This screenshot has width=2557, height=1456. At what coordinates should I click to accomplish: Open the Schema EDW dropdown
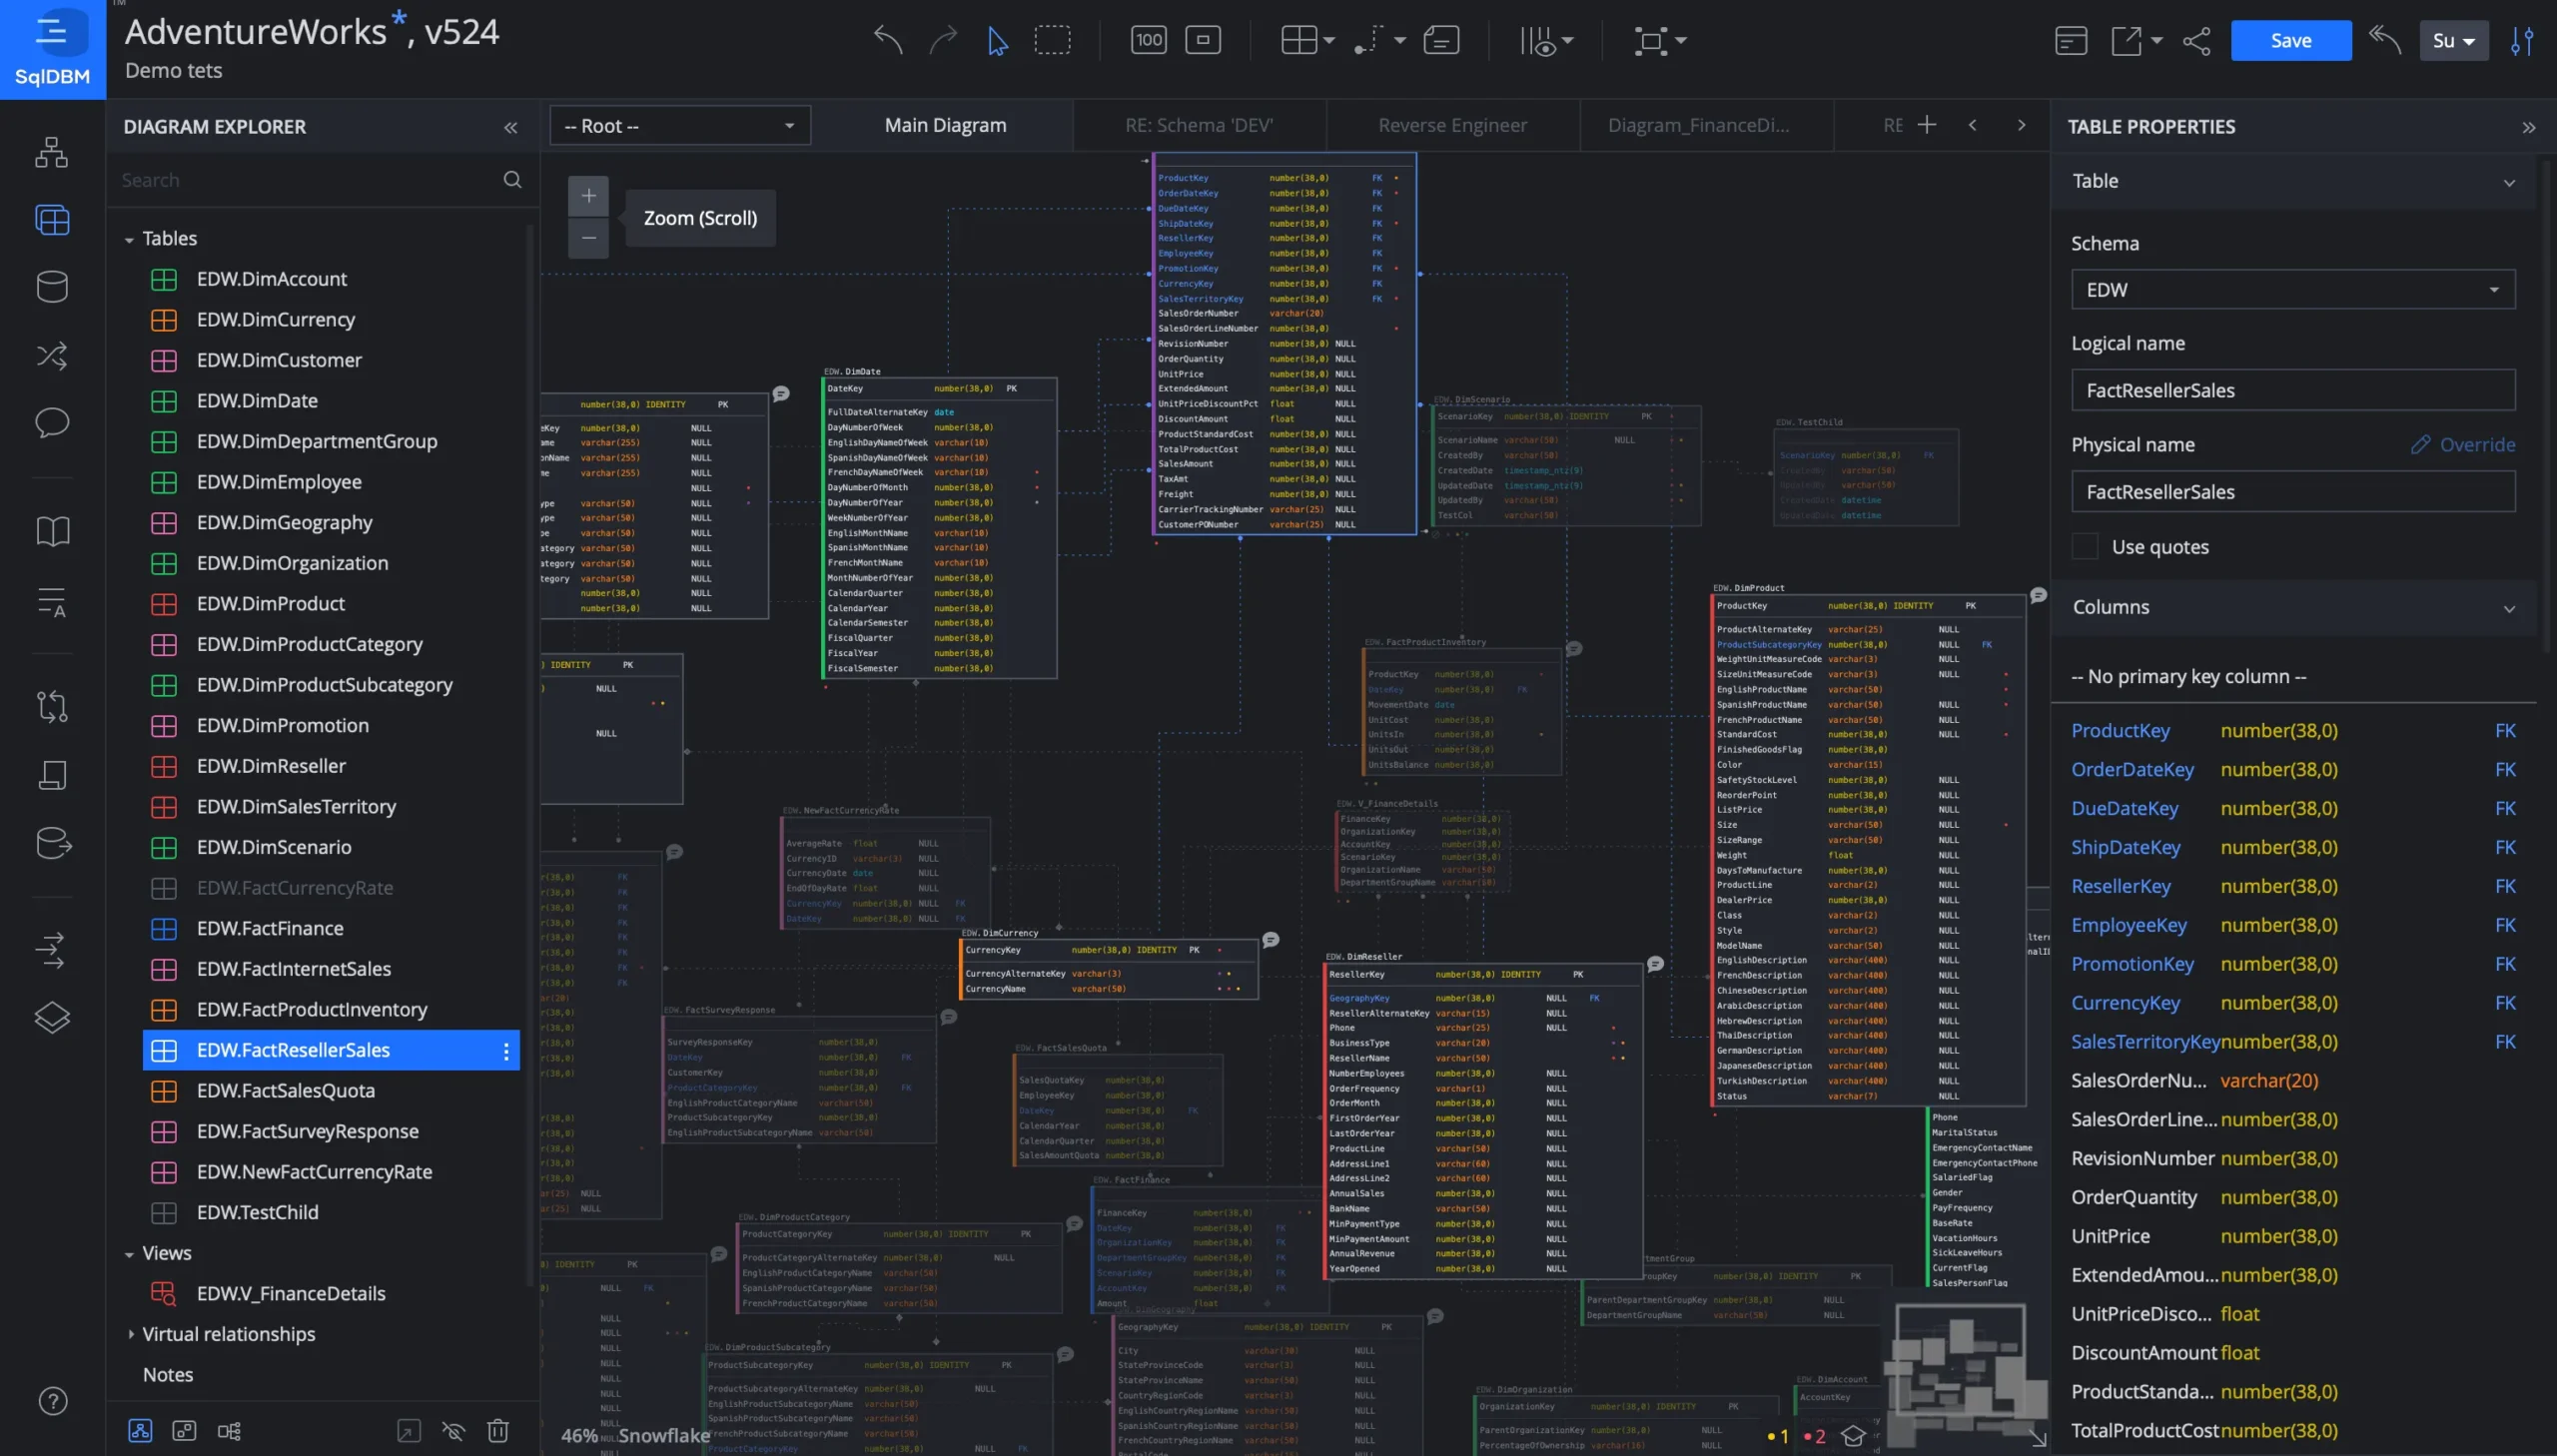click(2292, 290)
